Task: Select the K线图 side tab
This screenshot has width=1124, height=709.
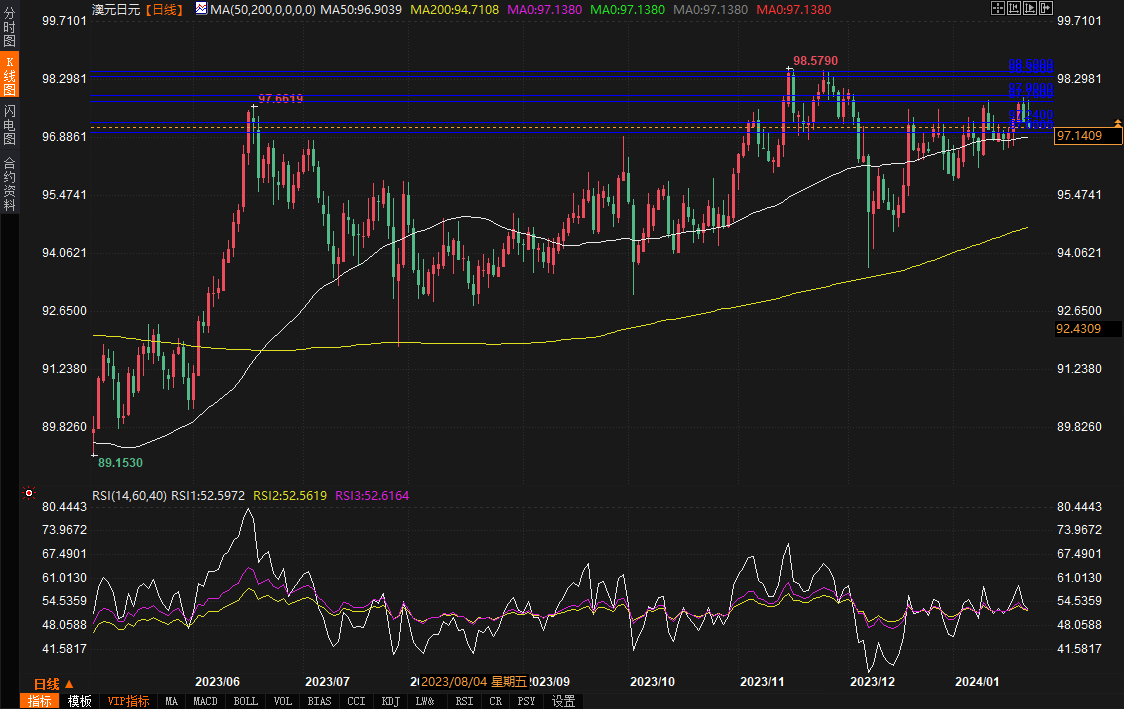Action: coord(9,75)
